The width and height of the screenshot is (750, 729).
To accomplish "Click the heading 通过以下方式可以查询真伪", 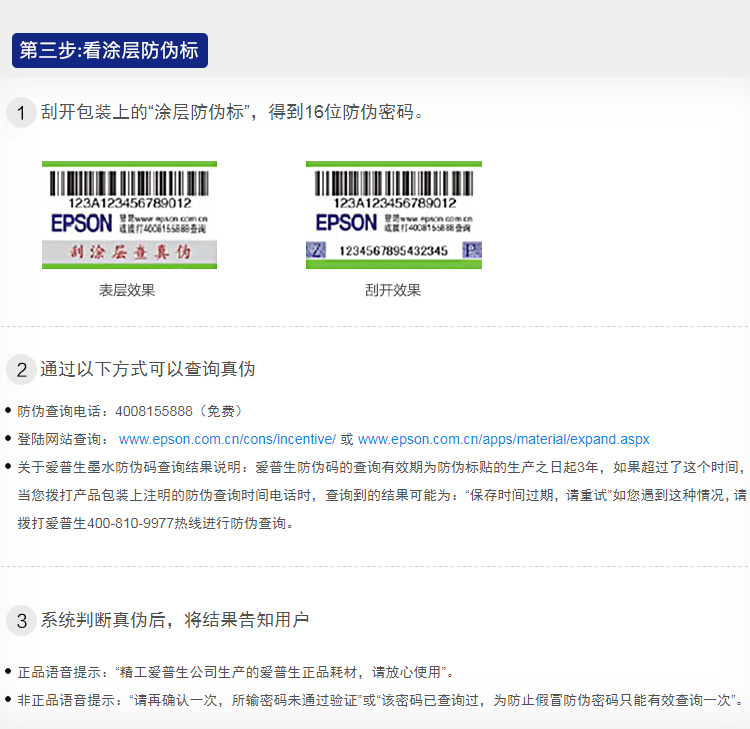I will click(x=148, y=369).
